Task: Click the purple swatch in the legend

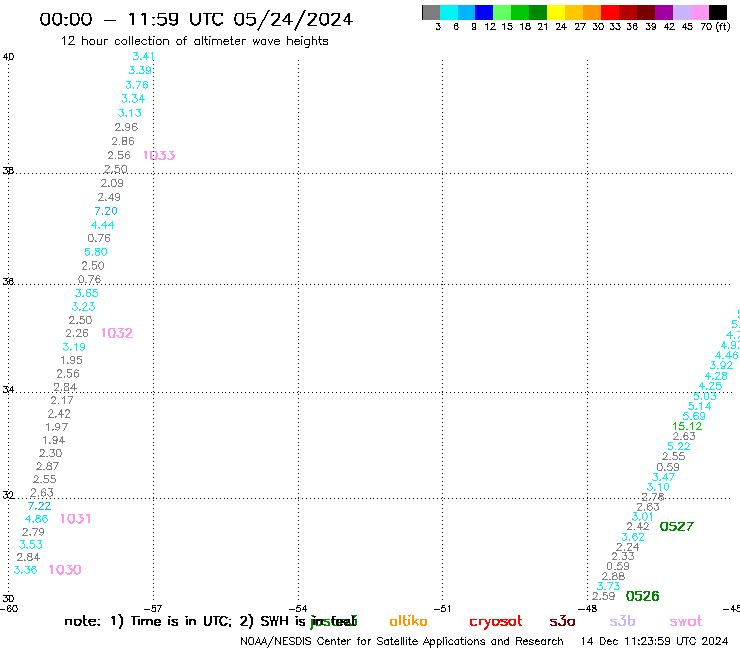Action: pyautogui.click(x=664, y=12)
